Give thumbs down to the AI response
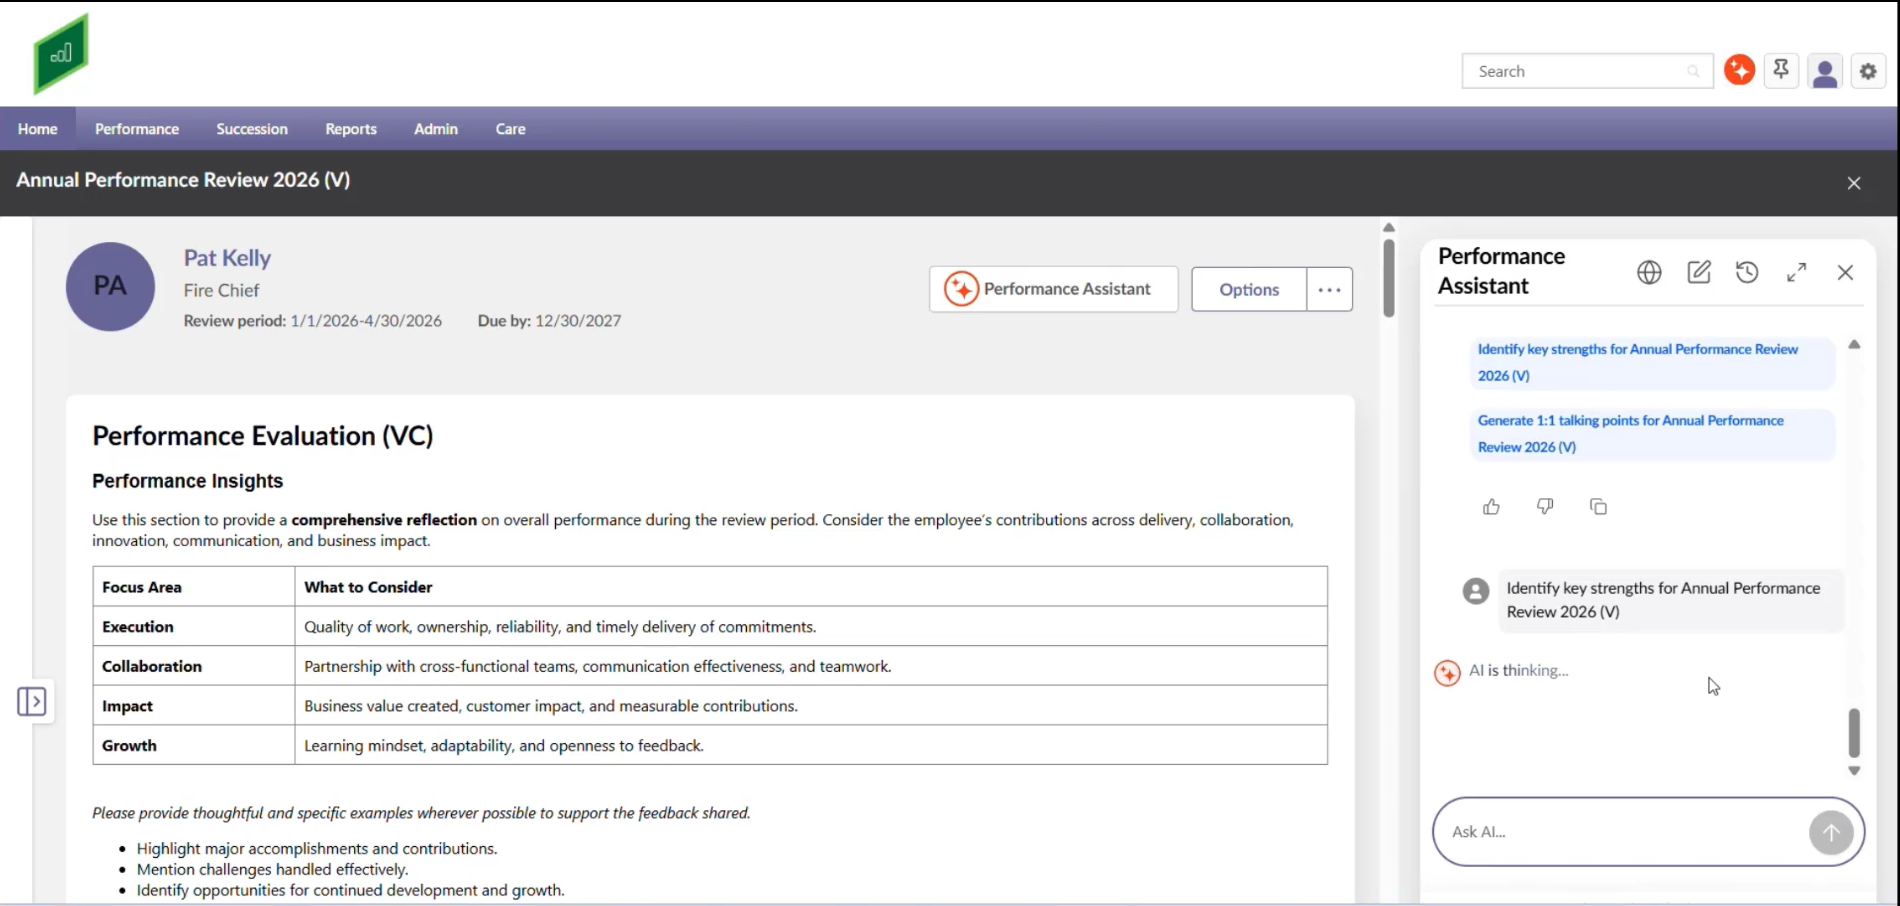The width and height of the screenshot is (1900, 906). 1545,507
